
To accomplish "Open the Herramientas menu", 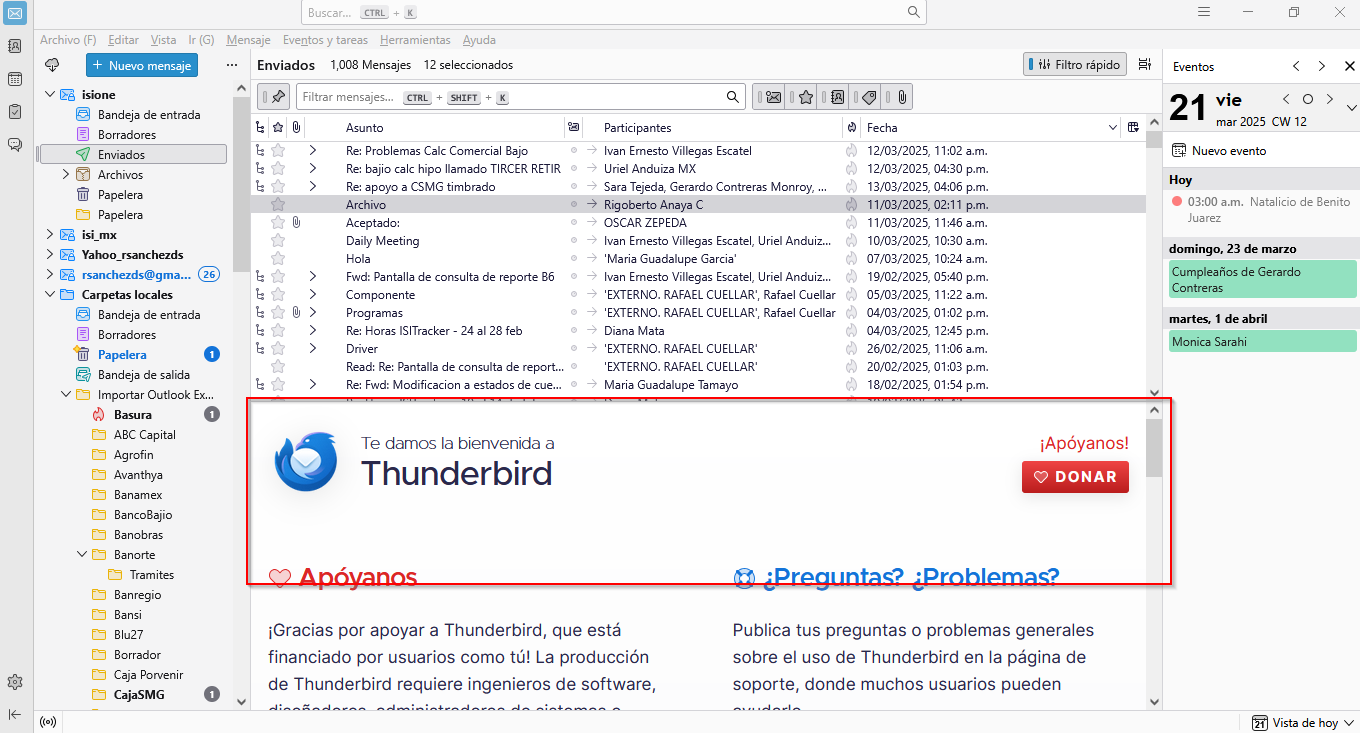I will (x=415, y=40).
